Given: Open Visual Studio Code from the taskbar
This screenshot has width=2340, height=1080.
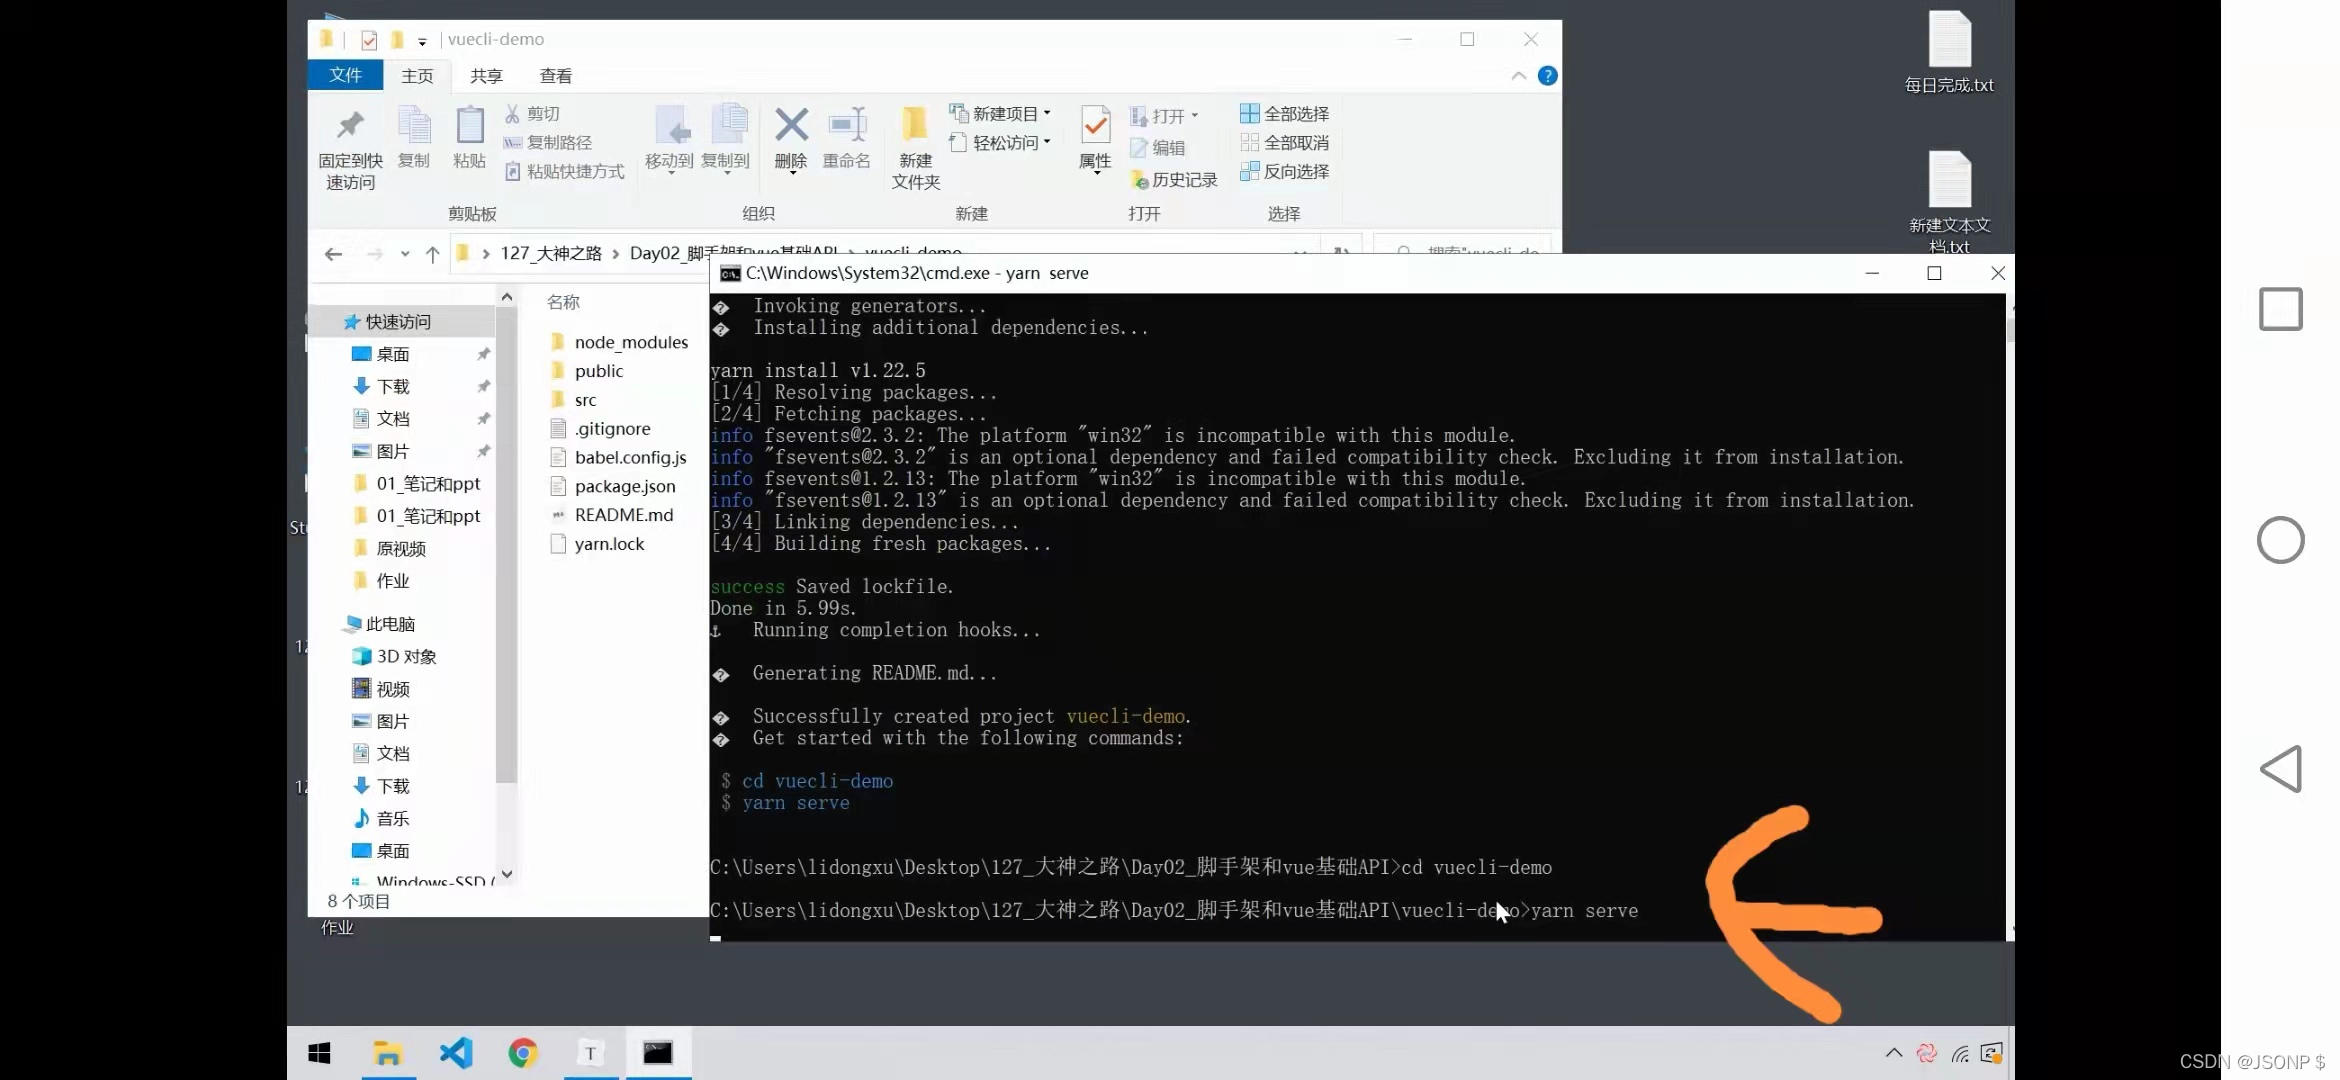Looking at the screenshot, I should 456,1052.
